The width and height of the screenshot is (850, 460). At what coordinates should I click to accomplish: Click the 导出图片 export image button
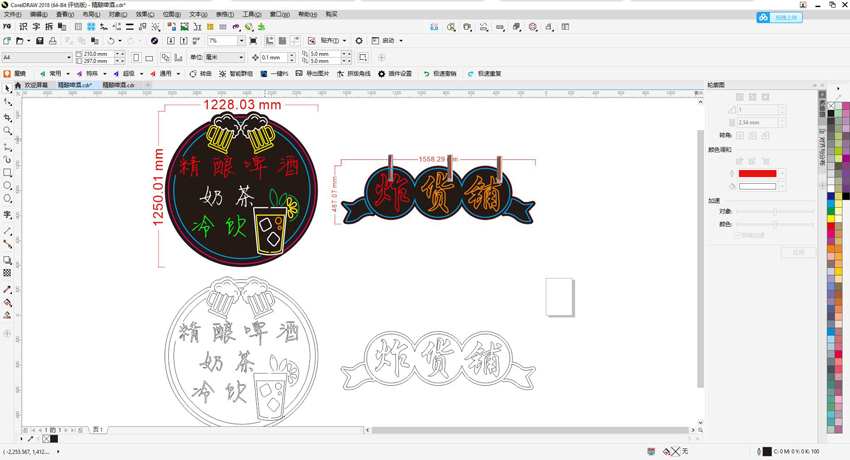point(312,74)
